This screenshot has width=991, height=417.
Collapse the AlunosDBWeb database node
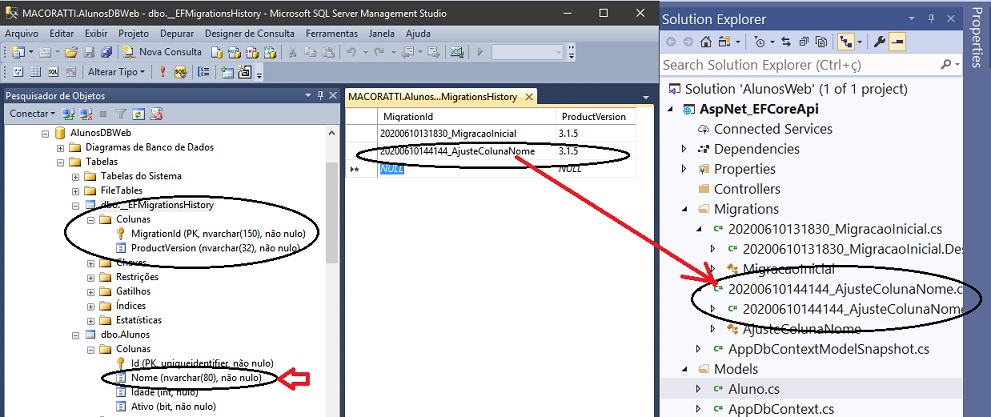[x=45, y=133]
